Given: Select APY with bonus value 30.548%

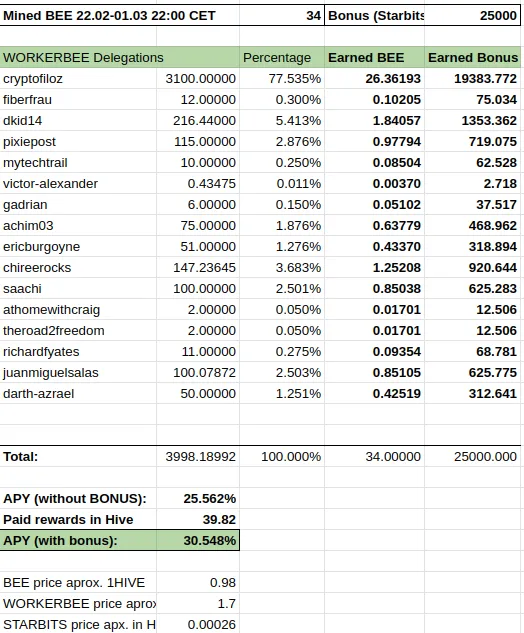Looking at the screenshot, I should (x=198, y=540).
